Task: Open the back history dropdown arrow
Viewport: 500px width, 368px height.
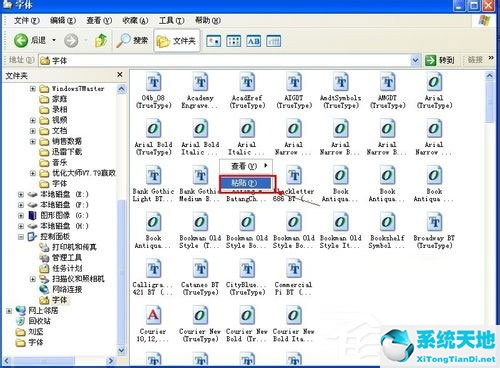Action: coord(54,41)
